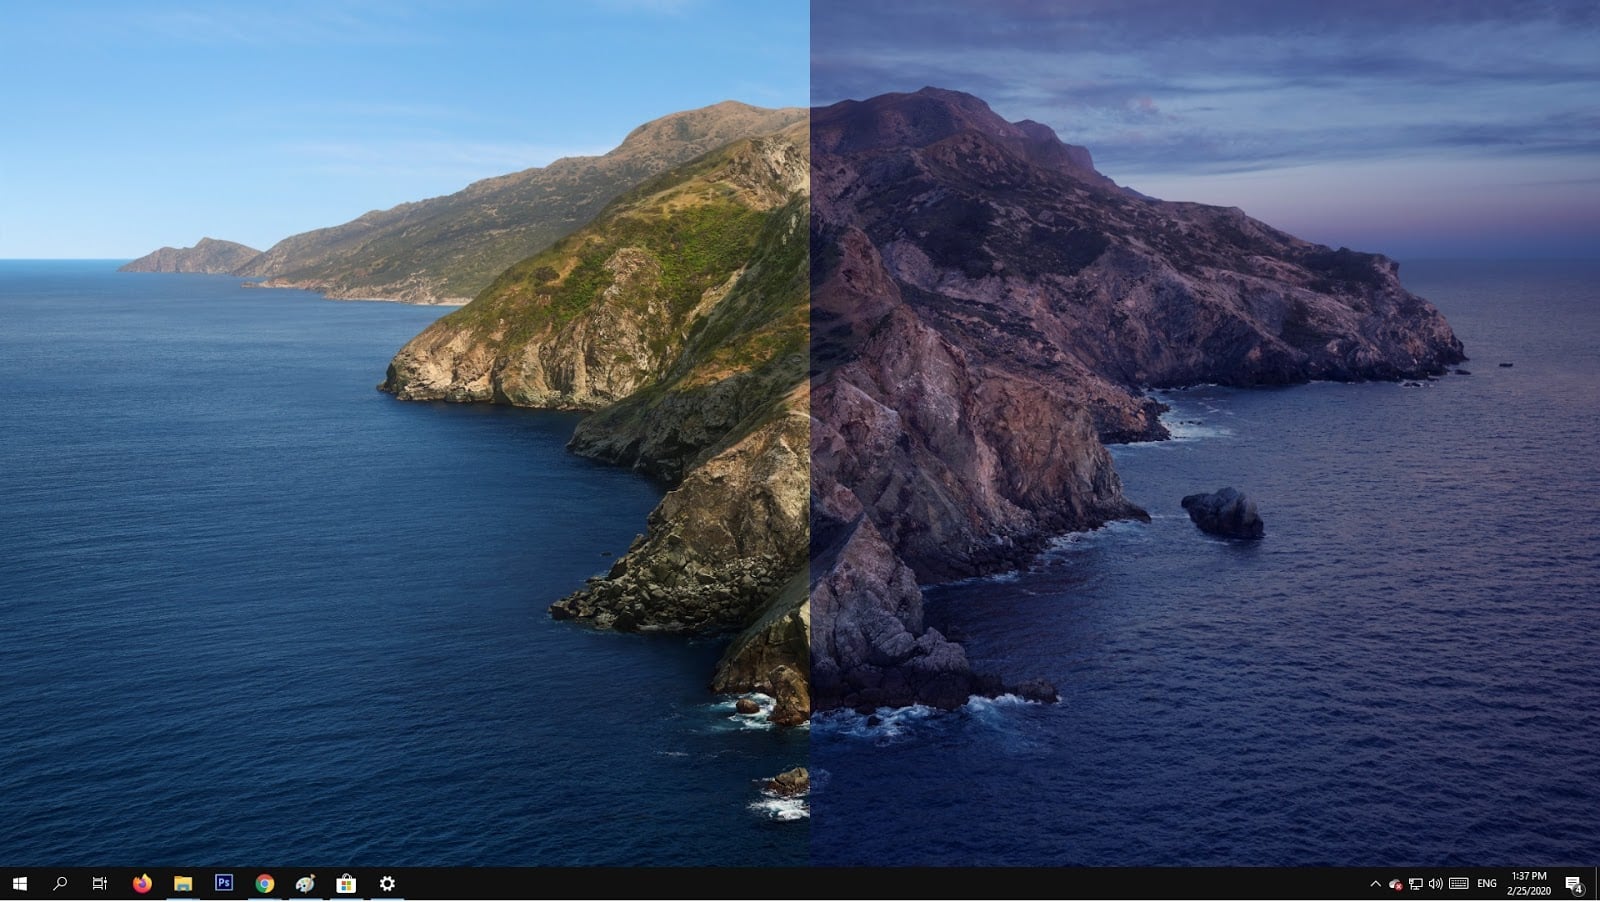Open the paint palette app icon

305,883
